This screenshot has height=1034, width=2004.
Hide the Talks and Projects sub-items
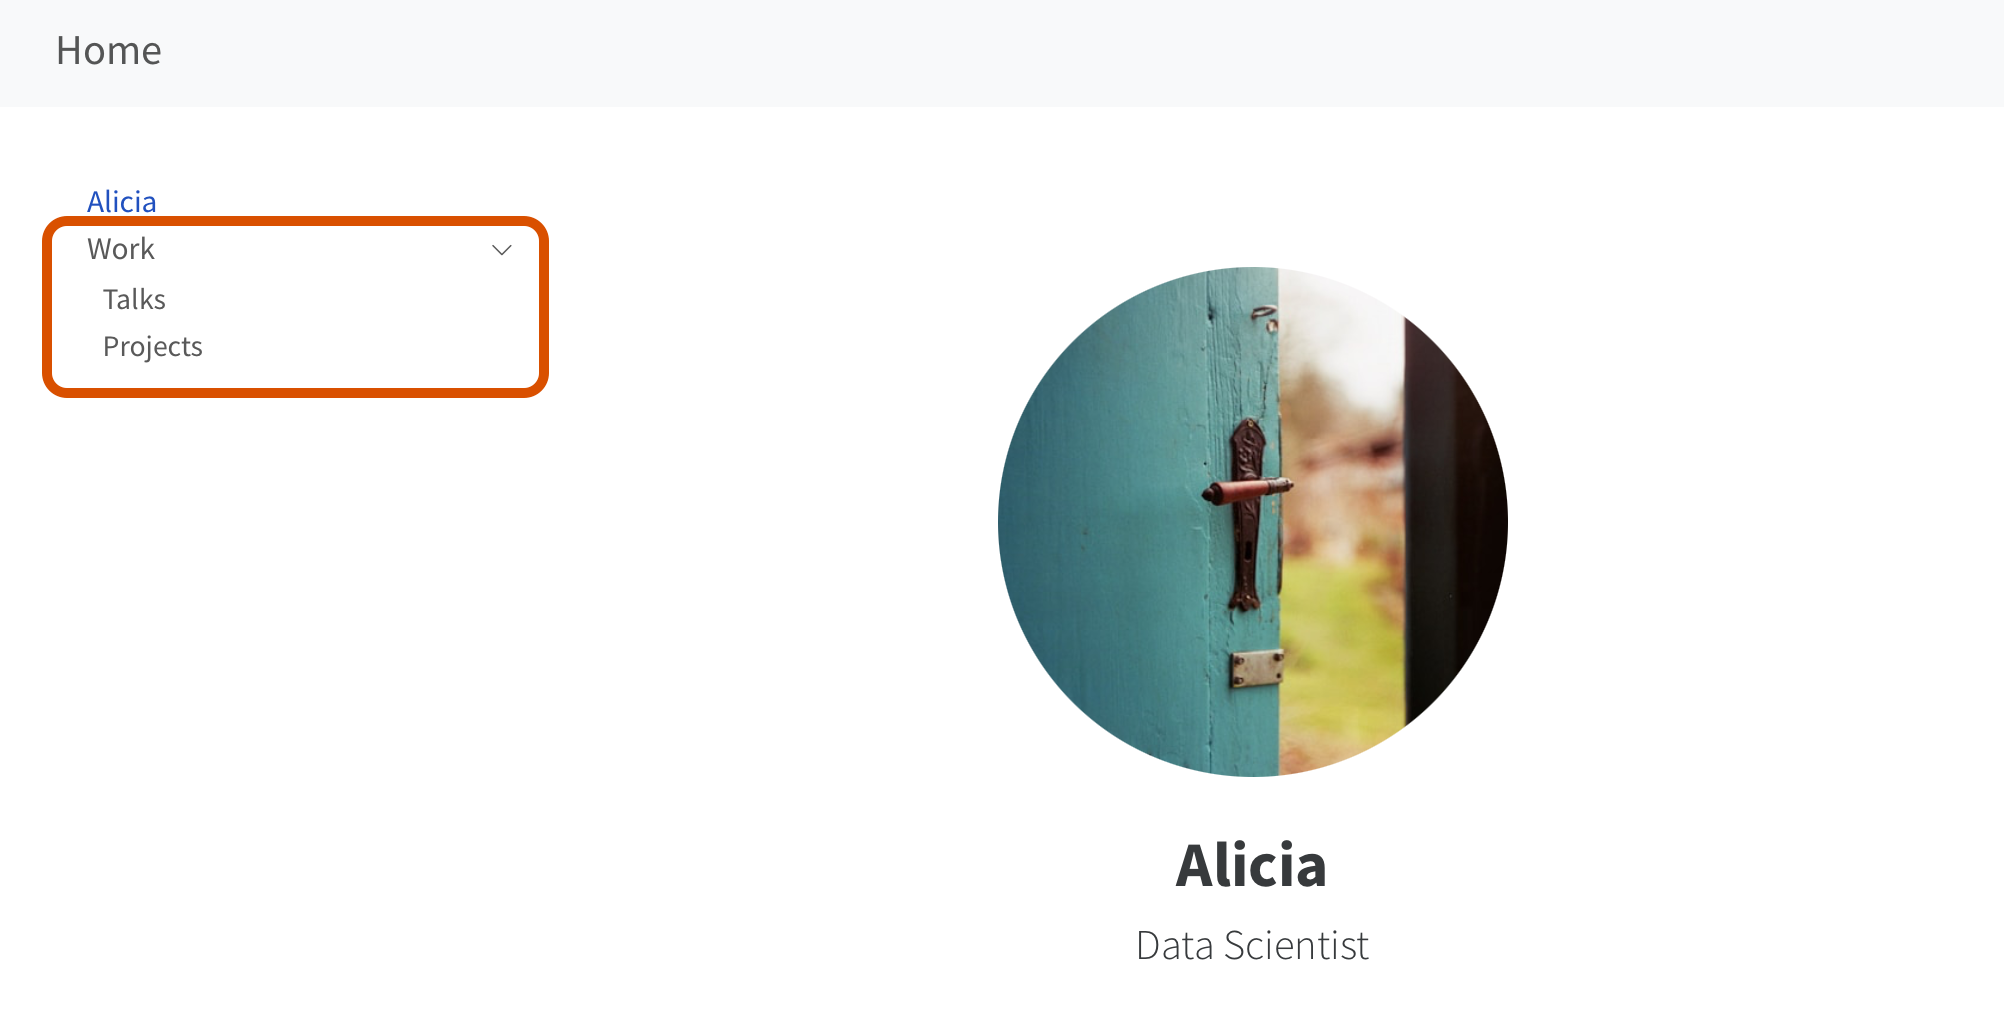point(502,250)
